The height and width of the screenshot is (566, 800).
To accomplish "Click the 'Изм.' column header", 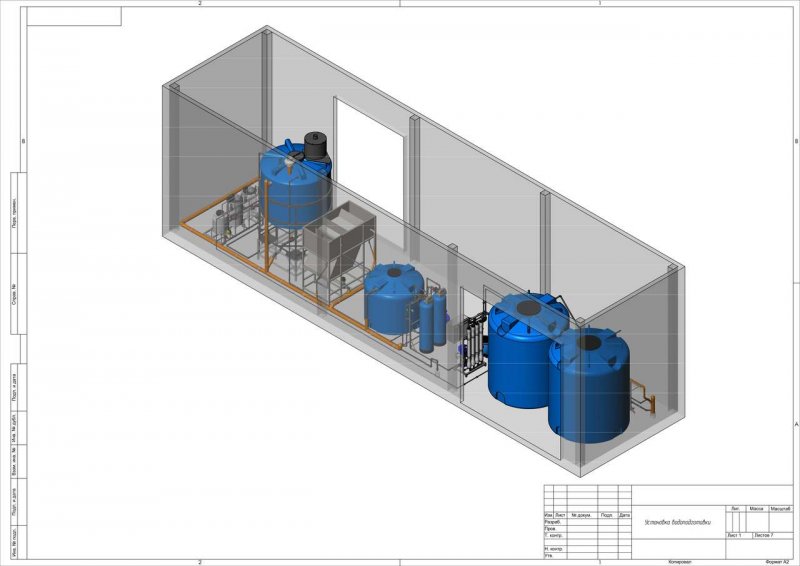I will coord(549,515).
